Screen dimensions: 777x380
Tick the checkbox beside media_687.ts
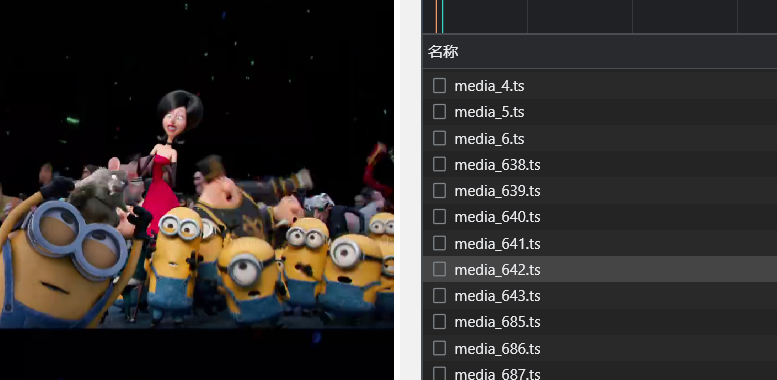[439, 374]
